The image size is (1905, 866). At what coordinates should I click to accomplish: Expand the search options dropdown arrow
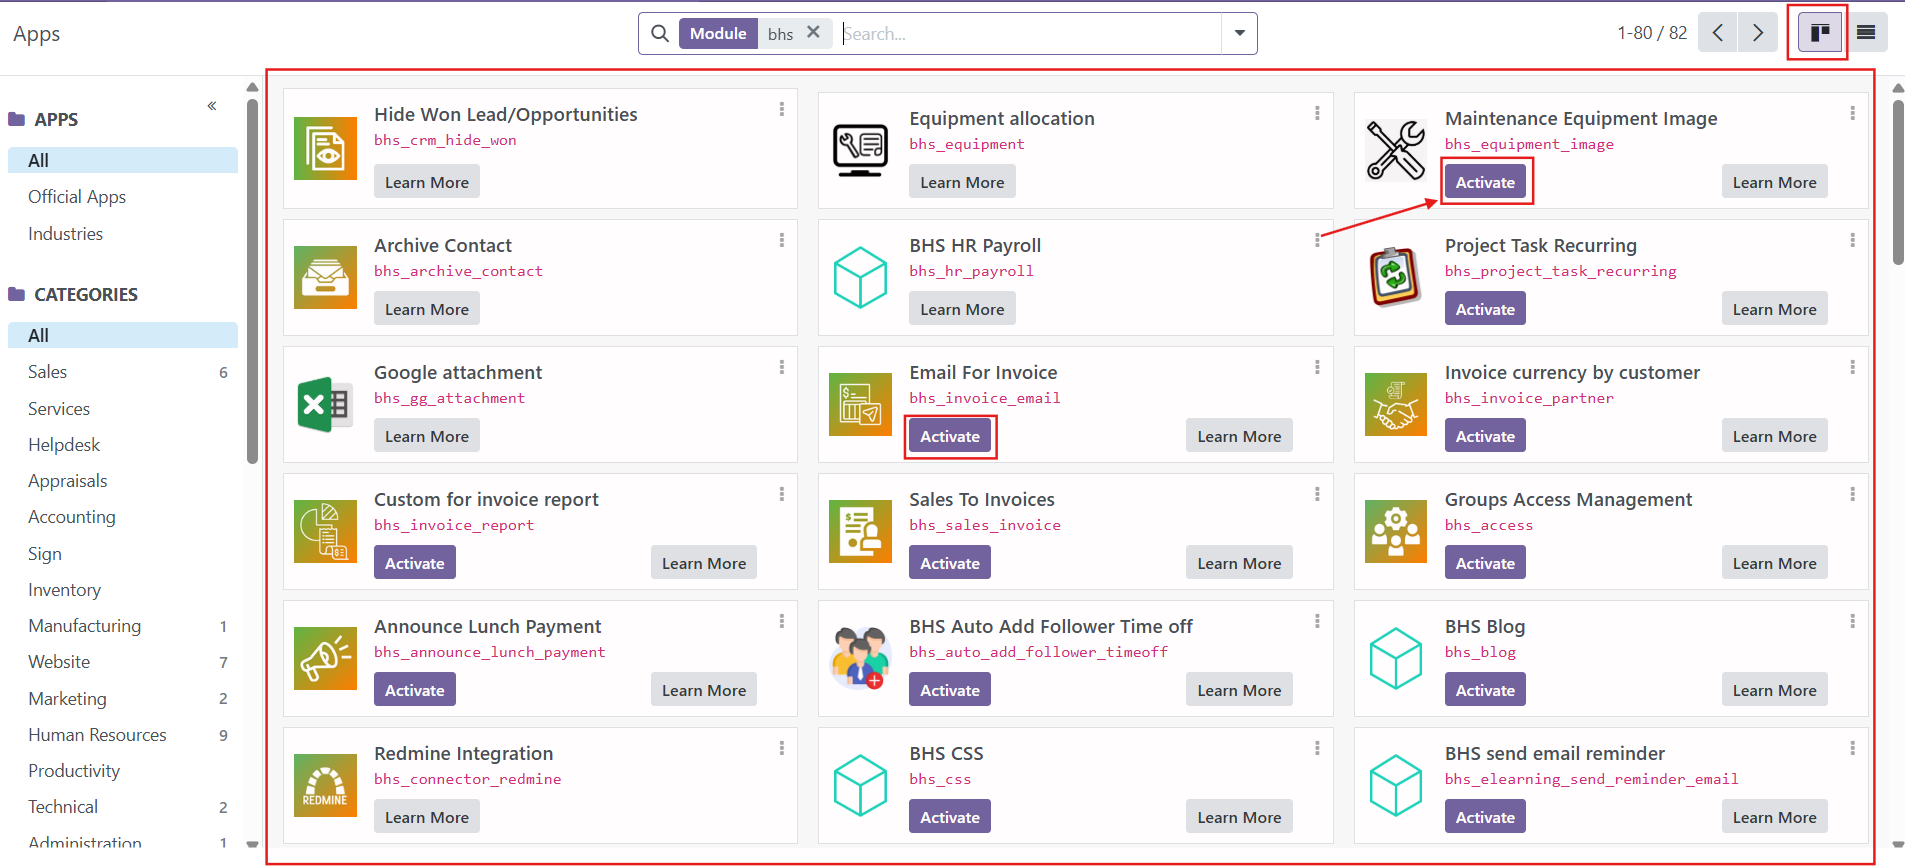[1239, 33]
